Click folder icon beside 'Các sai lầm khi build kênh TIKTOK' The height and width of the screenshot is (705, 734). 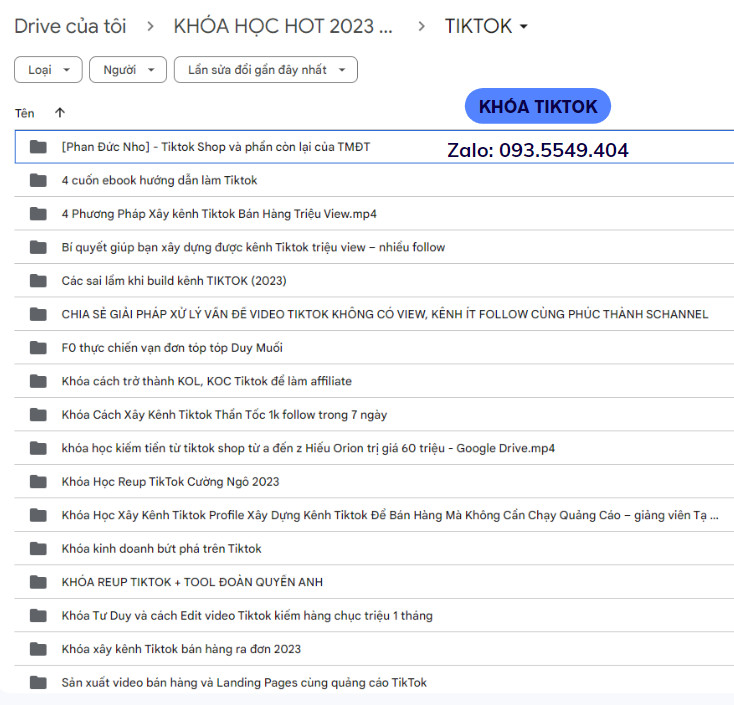[38, 281]
